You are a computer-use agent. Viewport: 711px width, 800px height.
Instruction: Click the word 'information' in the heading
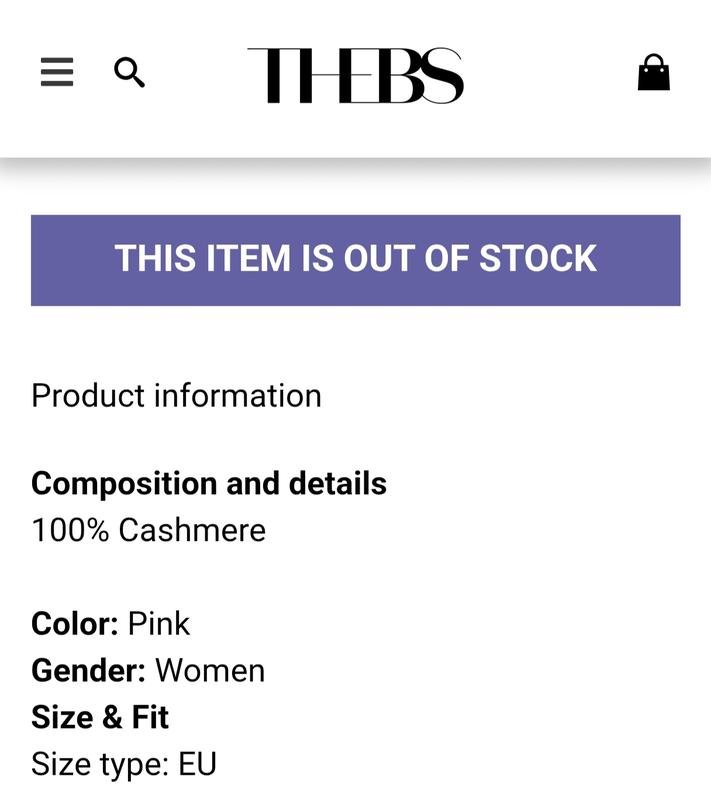pyautogui.click(x=238, y=396)
